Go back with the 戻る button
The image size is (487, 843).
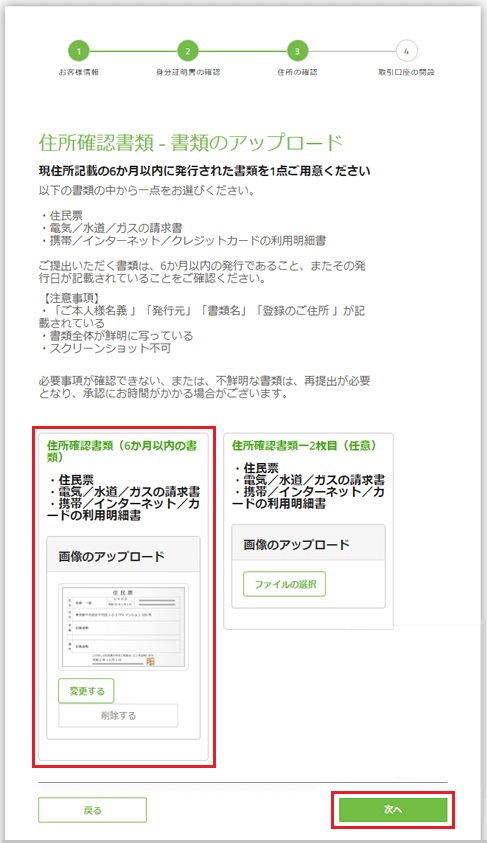[92, 810]
